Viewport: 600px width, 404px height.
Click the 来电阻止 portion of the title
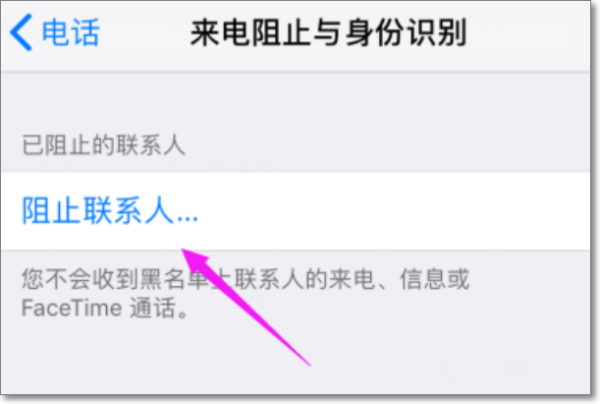(x=250, y=33)
